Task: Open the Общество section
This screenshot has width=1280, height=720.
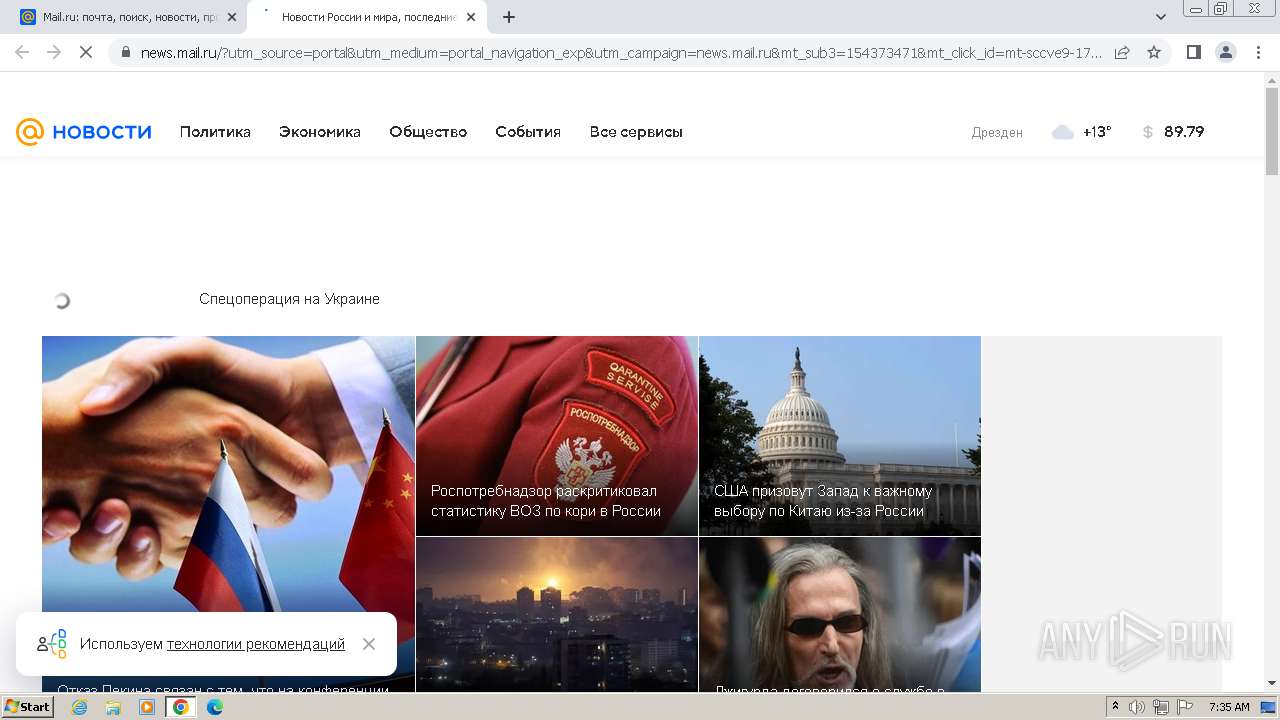Action: 428,132
